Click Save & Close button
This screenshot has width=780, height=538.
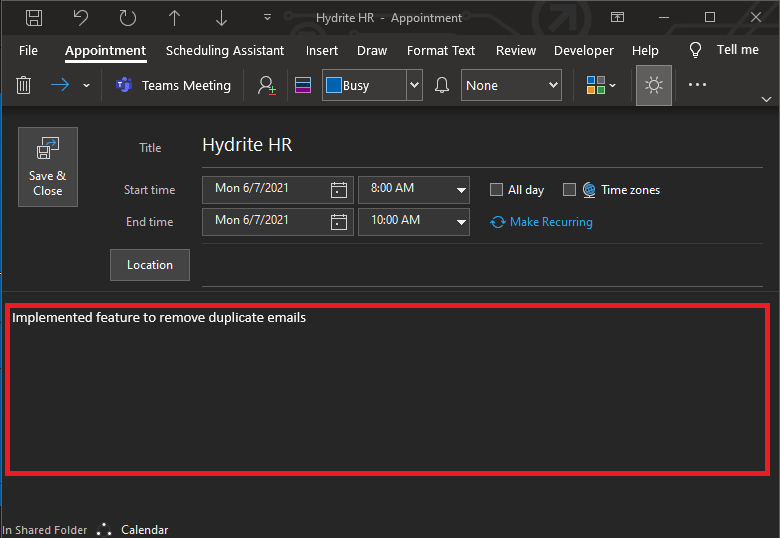click(48, 167)
